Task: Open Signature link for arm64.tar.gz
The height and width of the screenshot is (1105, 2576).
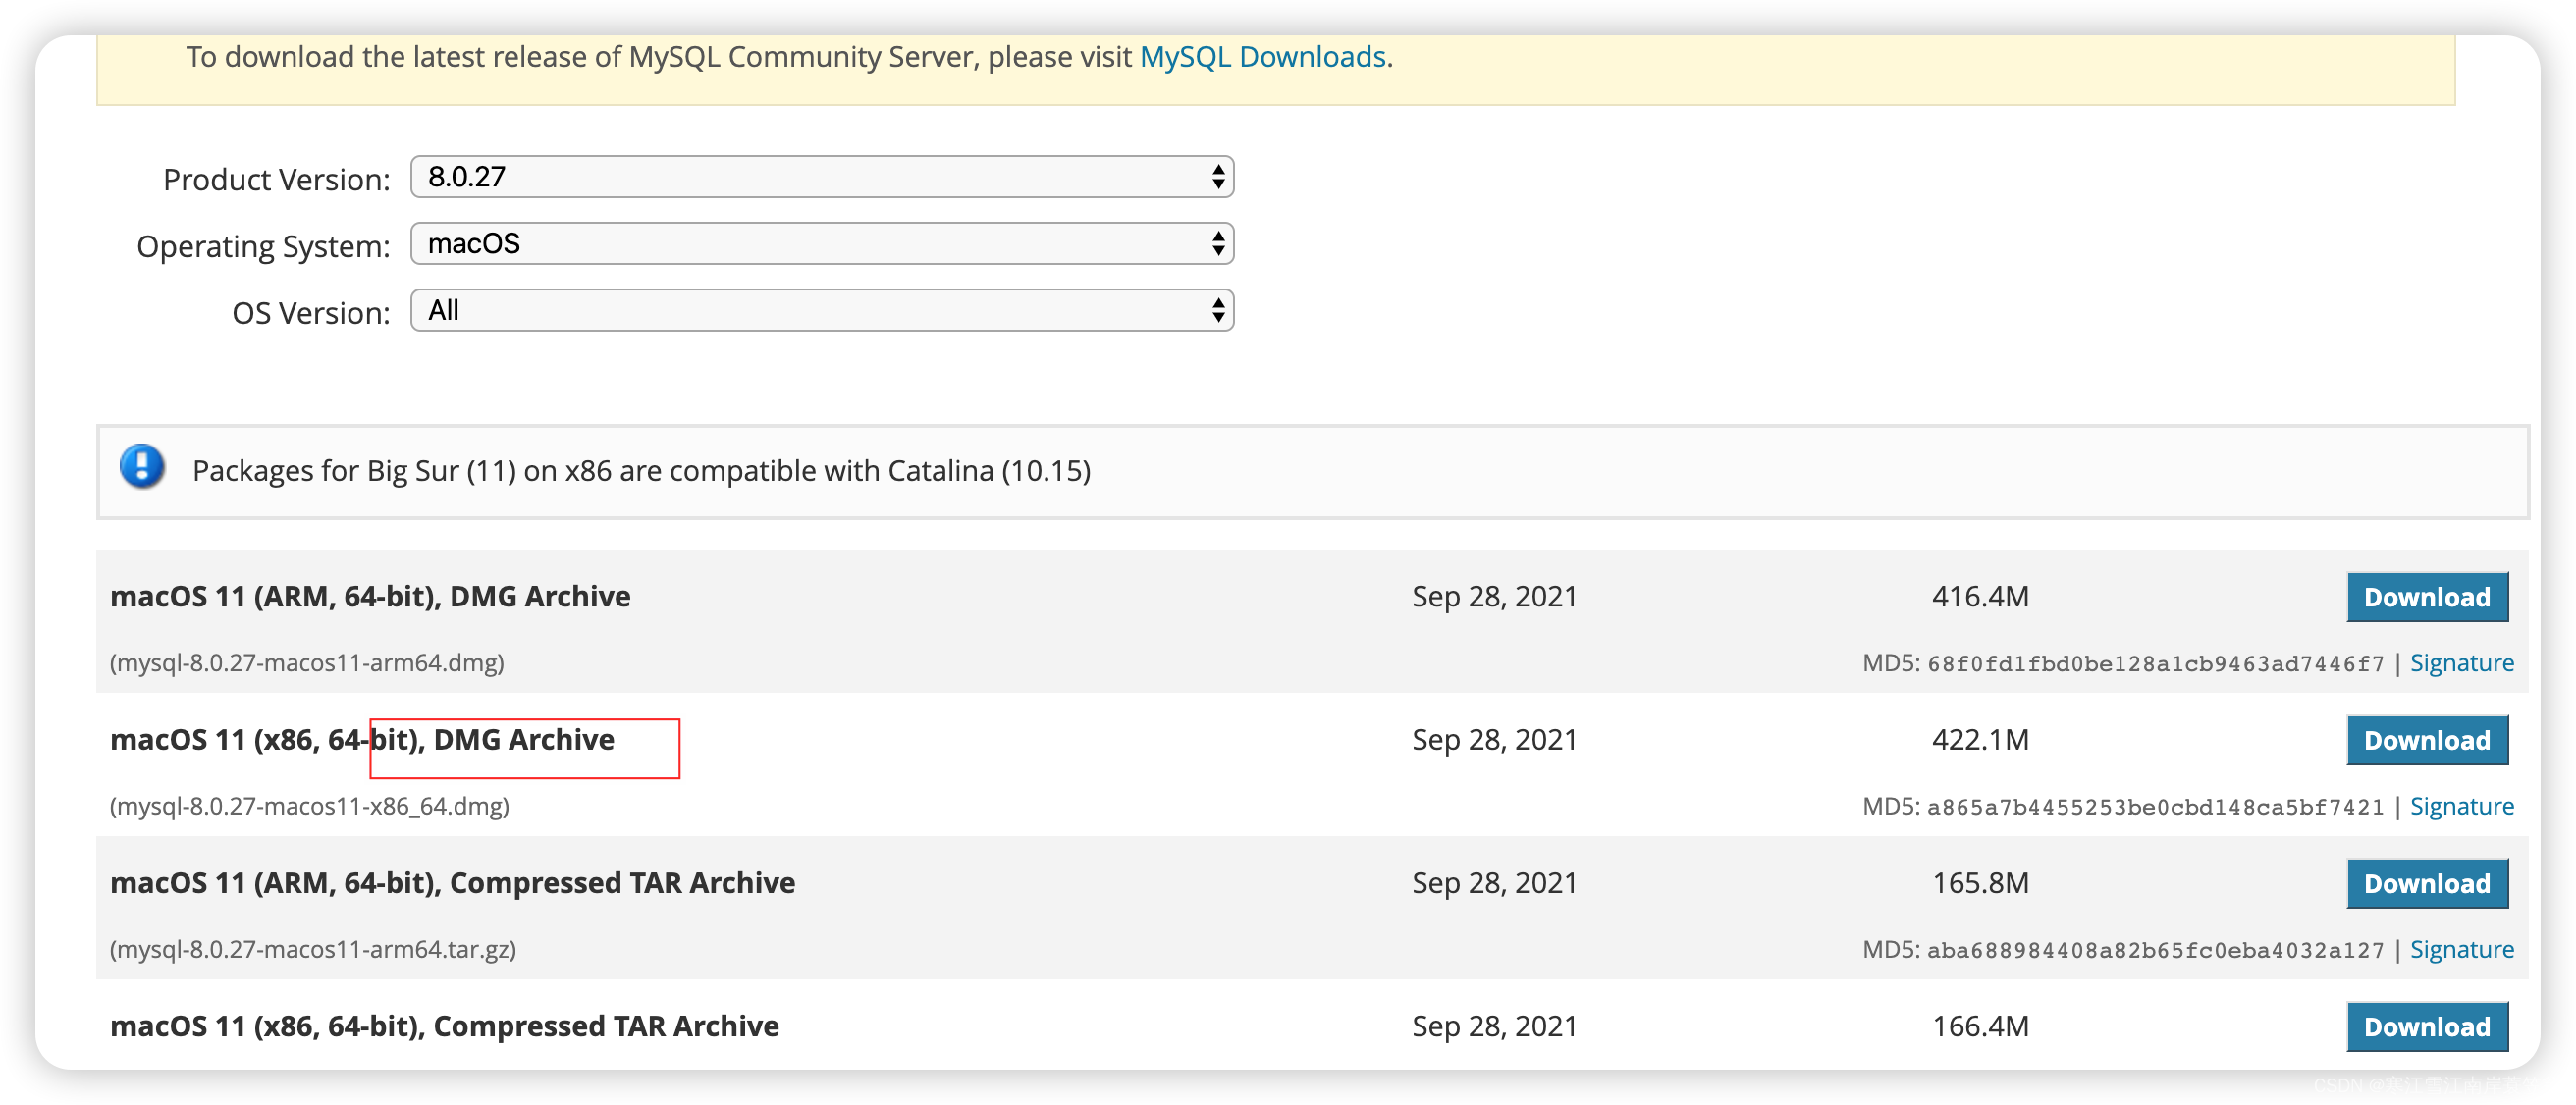Action: (2461, 949)
